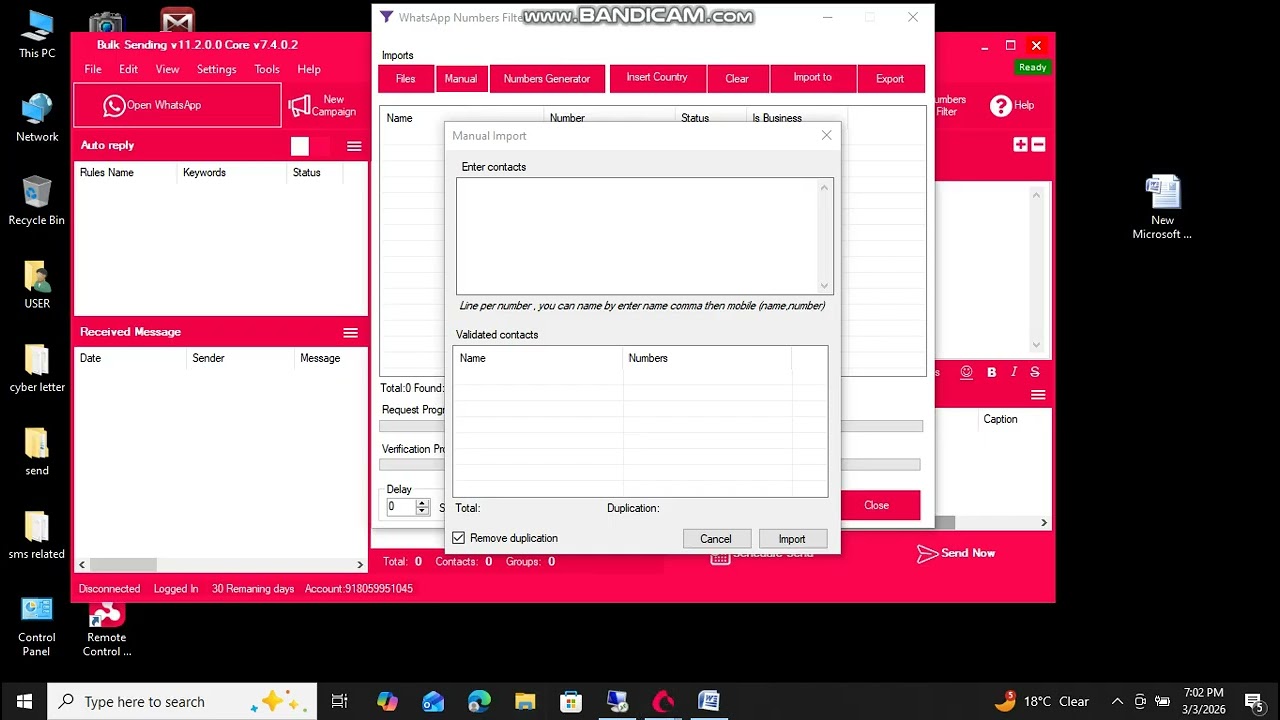The image size is (1280, 720).
Task: Click the taskbar search box
Action: 183,701
